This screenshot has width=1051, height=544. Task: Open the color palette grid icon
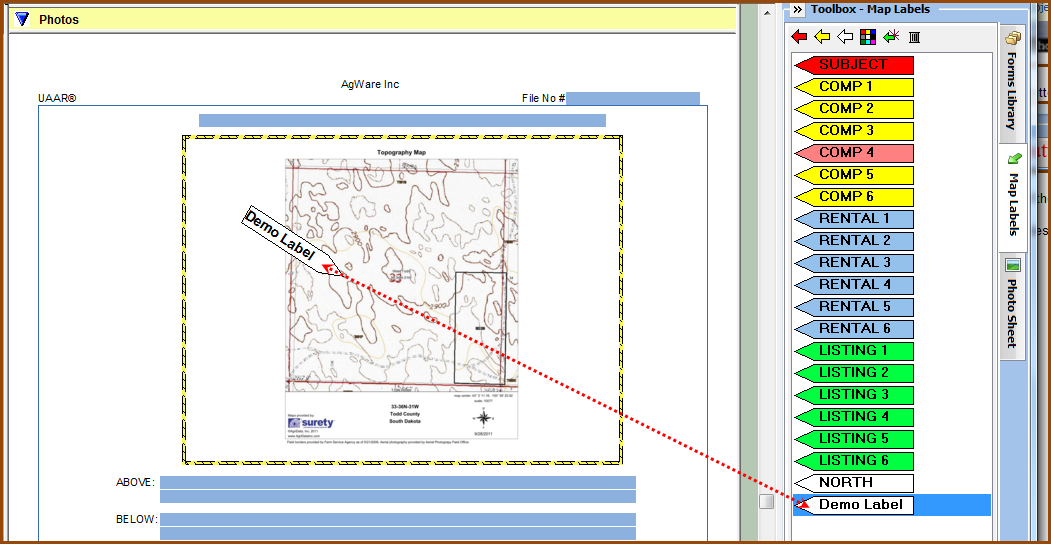(868, 37)
